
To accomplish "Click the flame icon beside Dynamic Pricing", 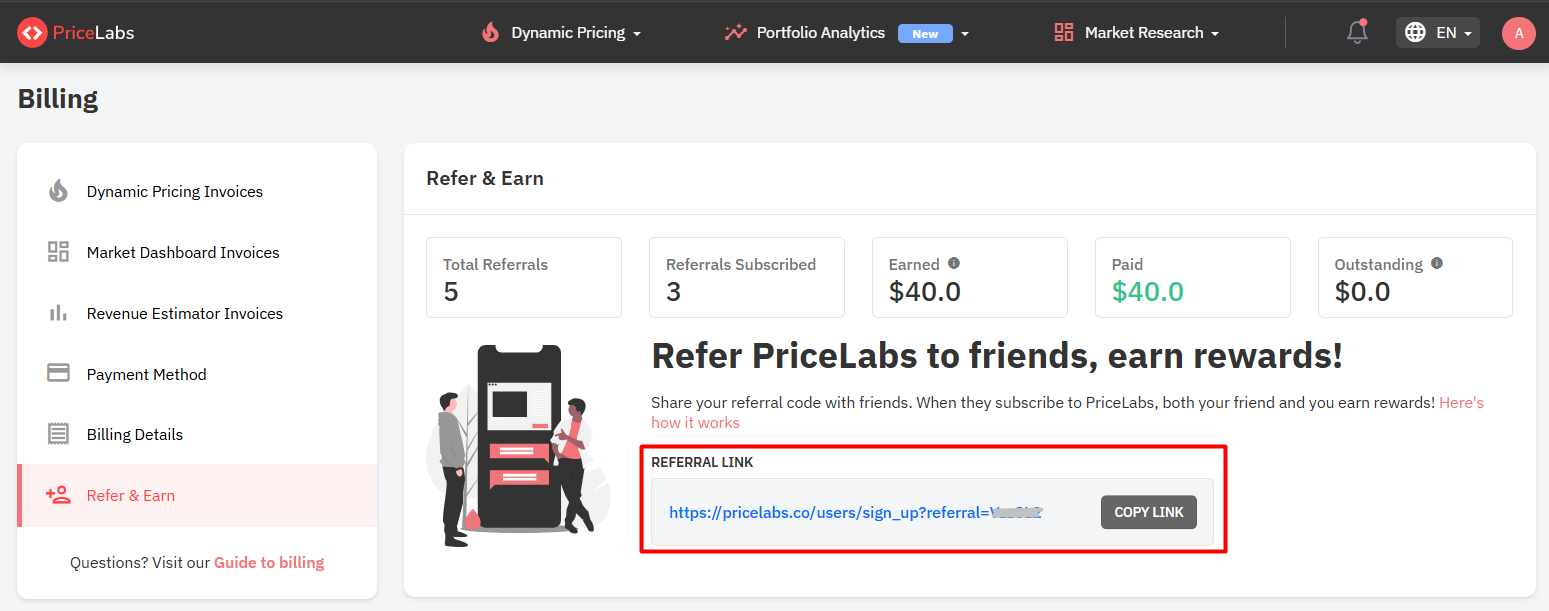I will pyautogui.click(x=490, y=32).
